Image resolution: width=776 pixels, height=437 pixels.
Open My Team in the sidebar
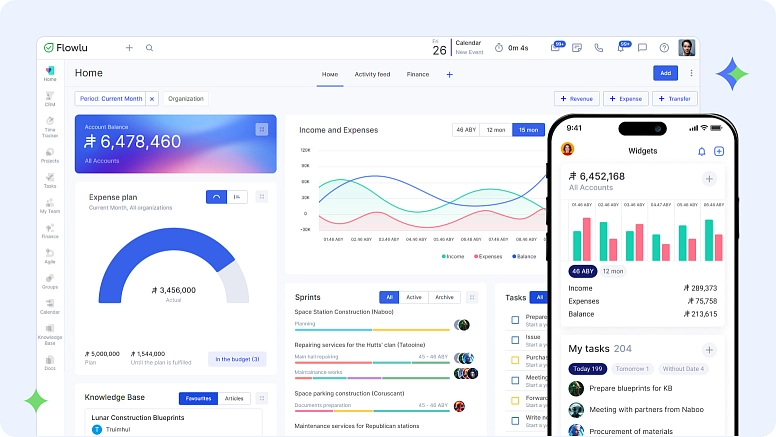(x=50, y=206)
